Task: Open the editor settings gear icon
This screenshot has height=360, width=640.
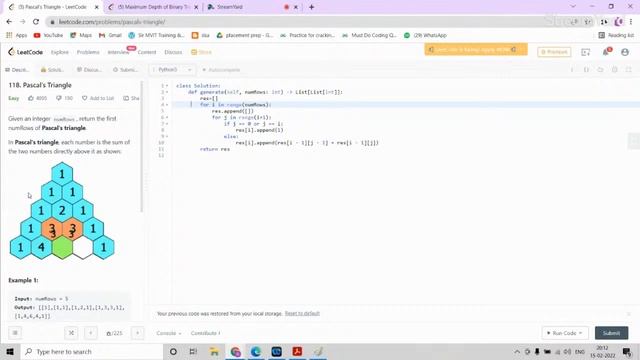Action: click(614, 70)
